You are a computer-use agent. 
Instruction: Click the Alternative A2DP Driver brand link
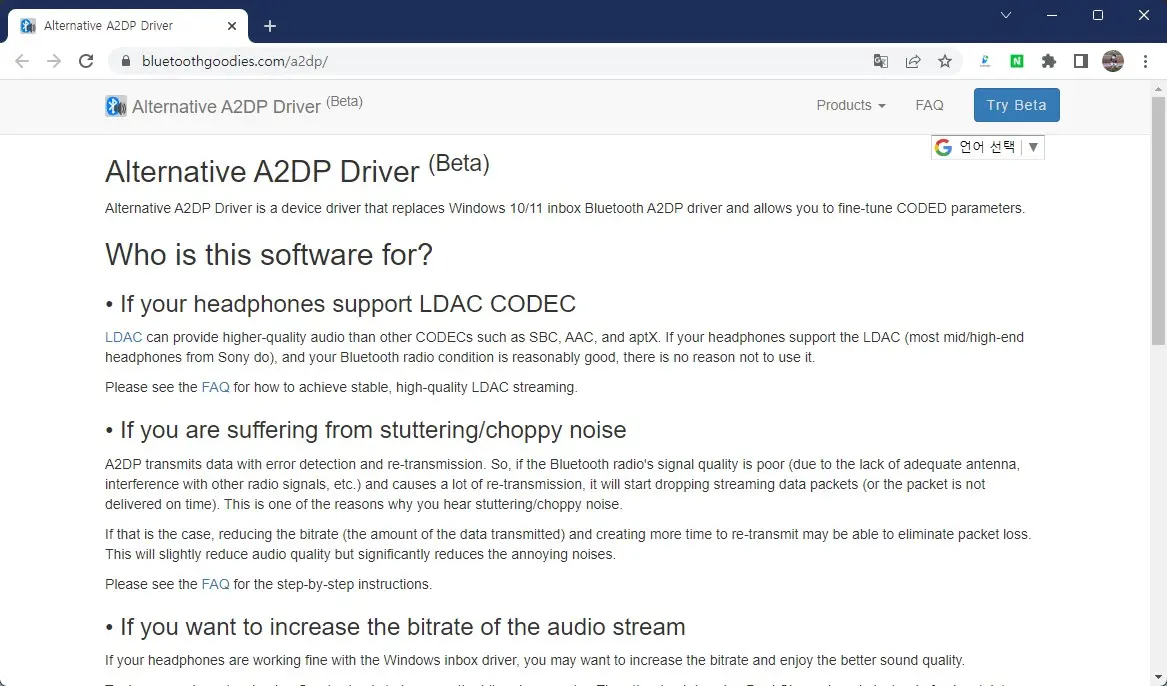pyautogui.click(x=234, y=106)
